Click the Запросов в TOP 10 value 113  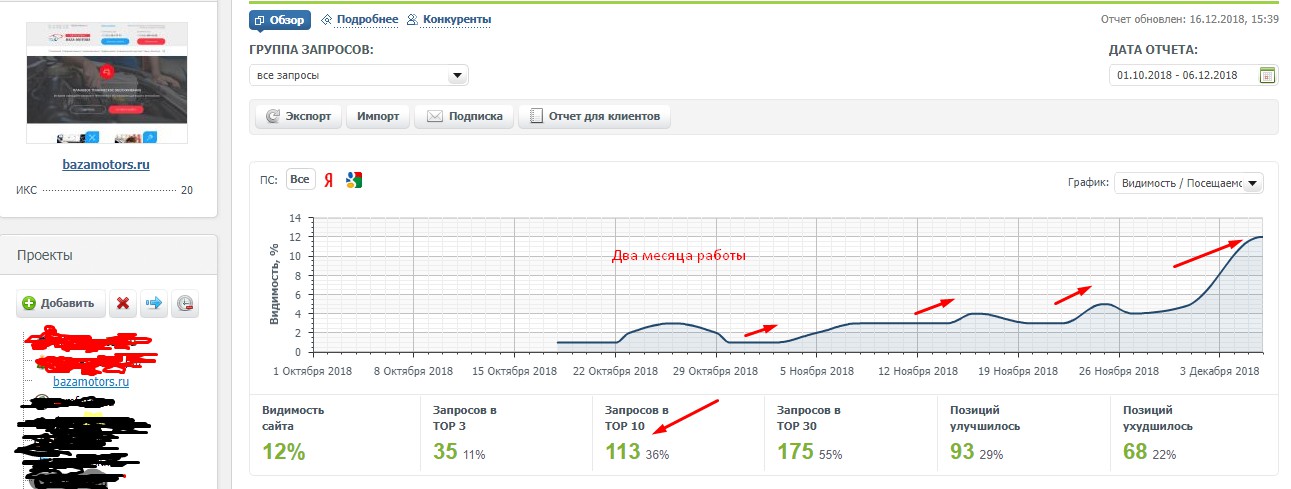pos(622,452)
